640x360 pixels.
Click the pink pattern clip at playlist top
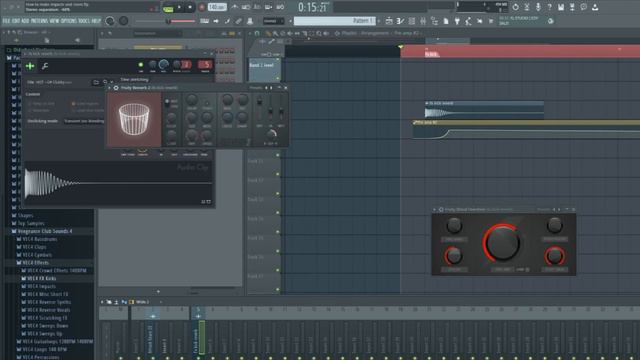click(x=520, y=51)
